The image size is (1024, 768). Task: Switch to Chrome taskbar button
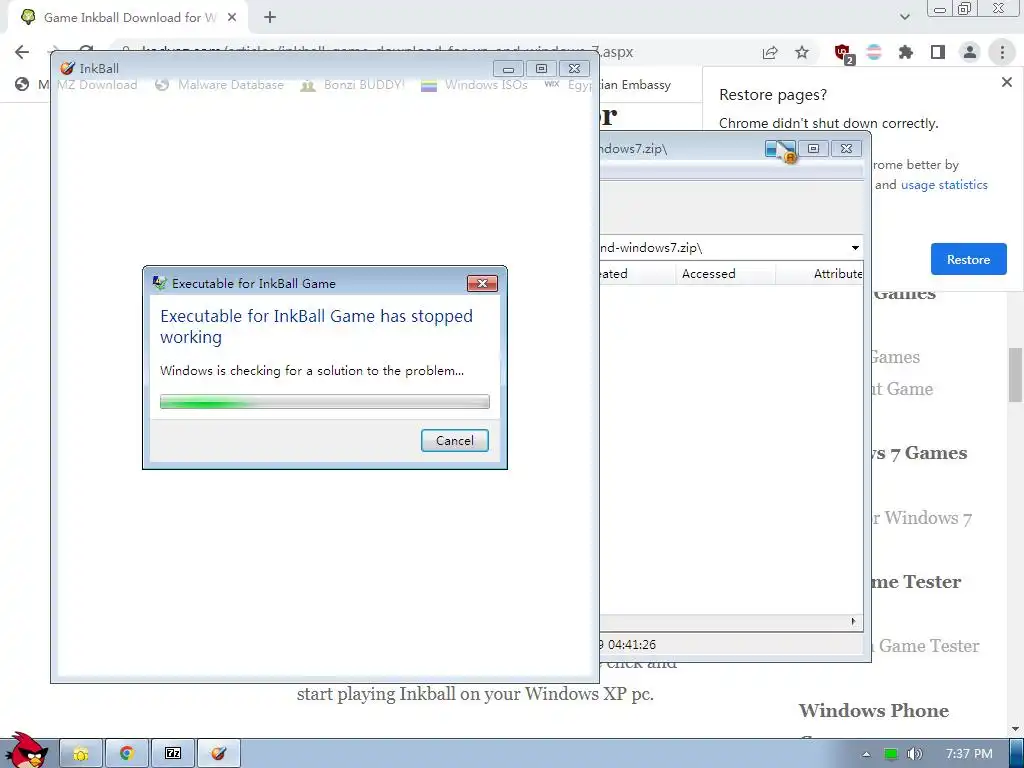127,754
